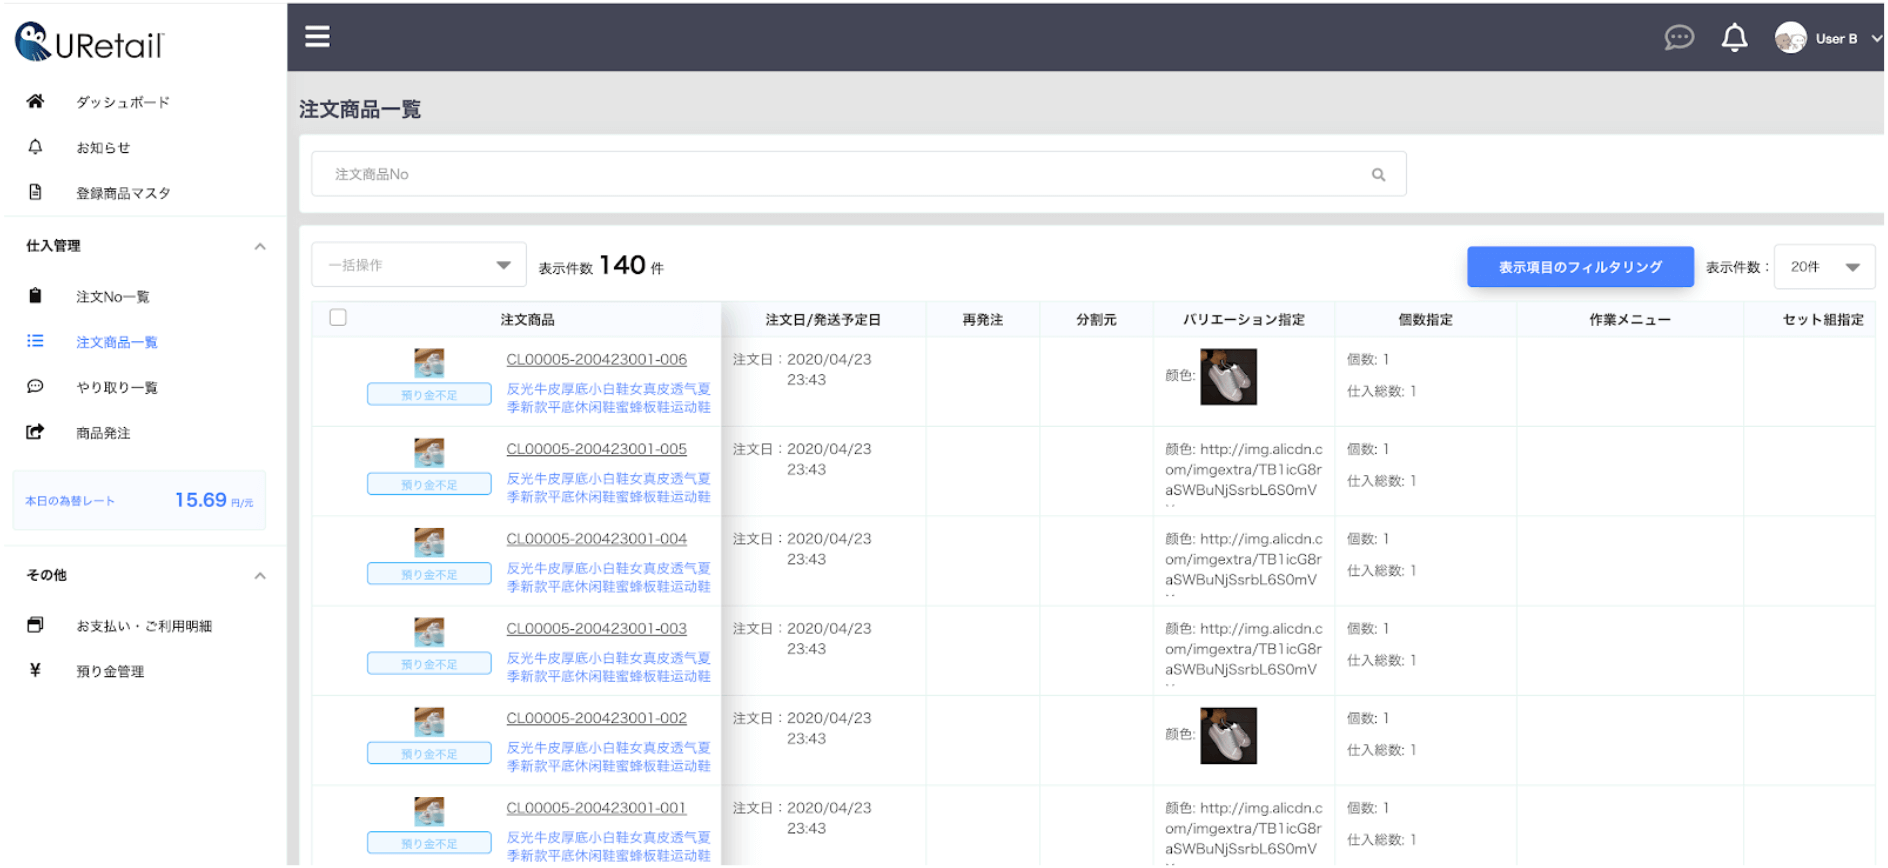Open the 一括操作 bulk action dropdown

click(x=418, y=265)
